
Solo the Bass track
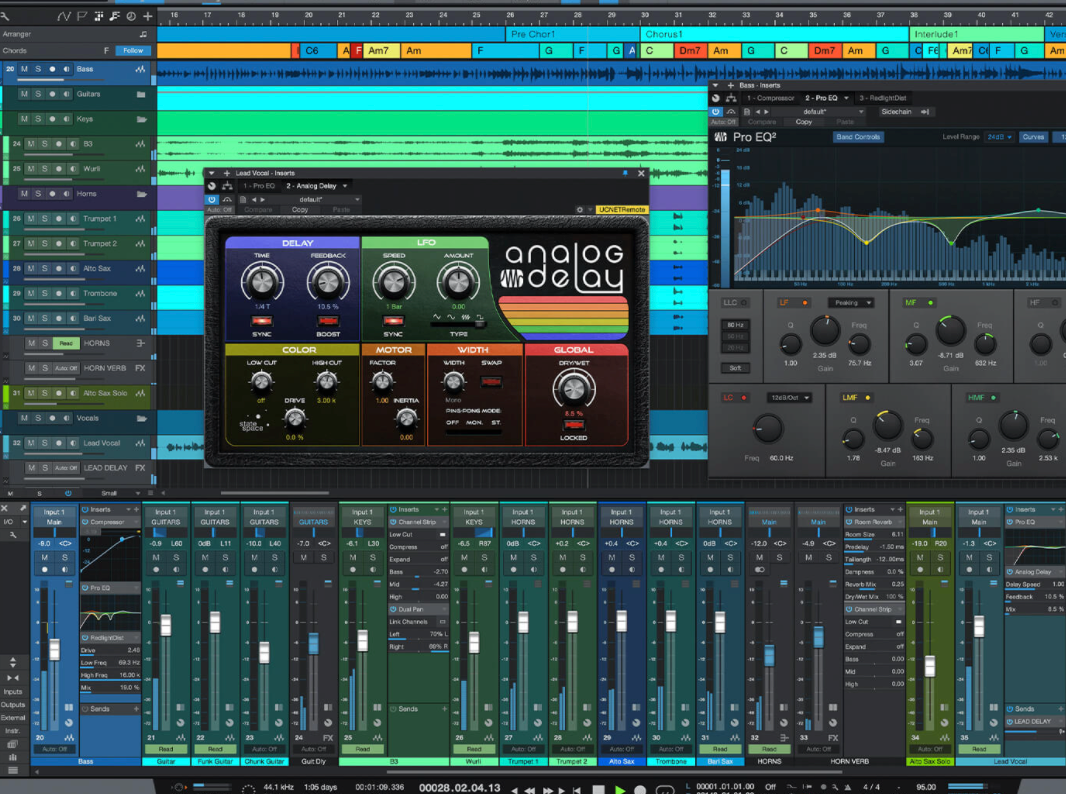pyautogui.click(x=38, y=69)
